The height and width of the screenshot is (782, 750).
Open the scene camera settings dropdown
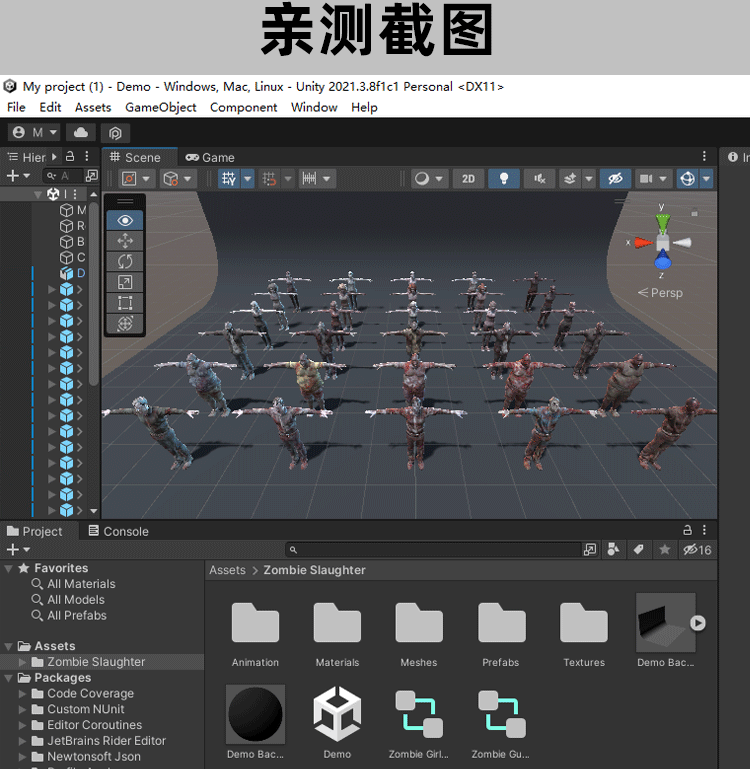tap(653, 179)
